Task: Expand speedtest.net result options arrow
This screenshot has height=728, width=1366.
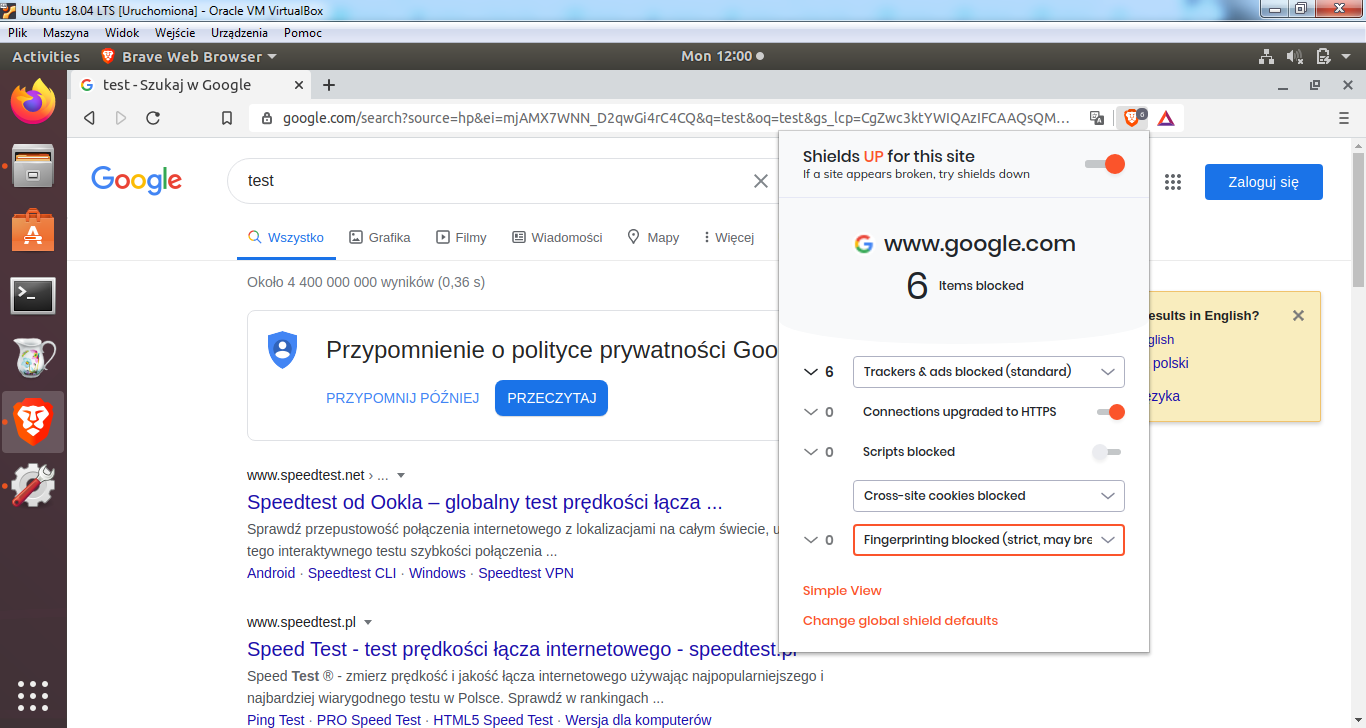Action: 401,475
